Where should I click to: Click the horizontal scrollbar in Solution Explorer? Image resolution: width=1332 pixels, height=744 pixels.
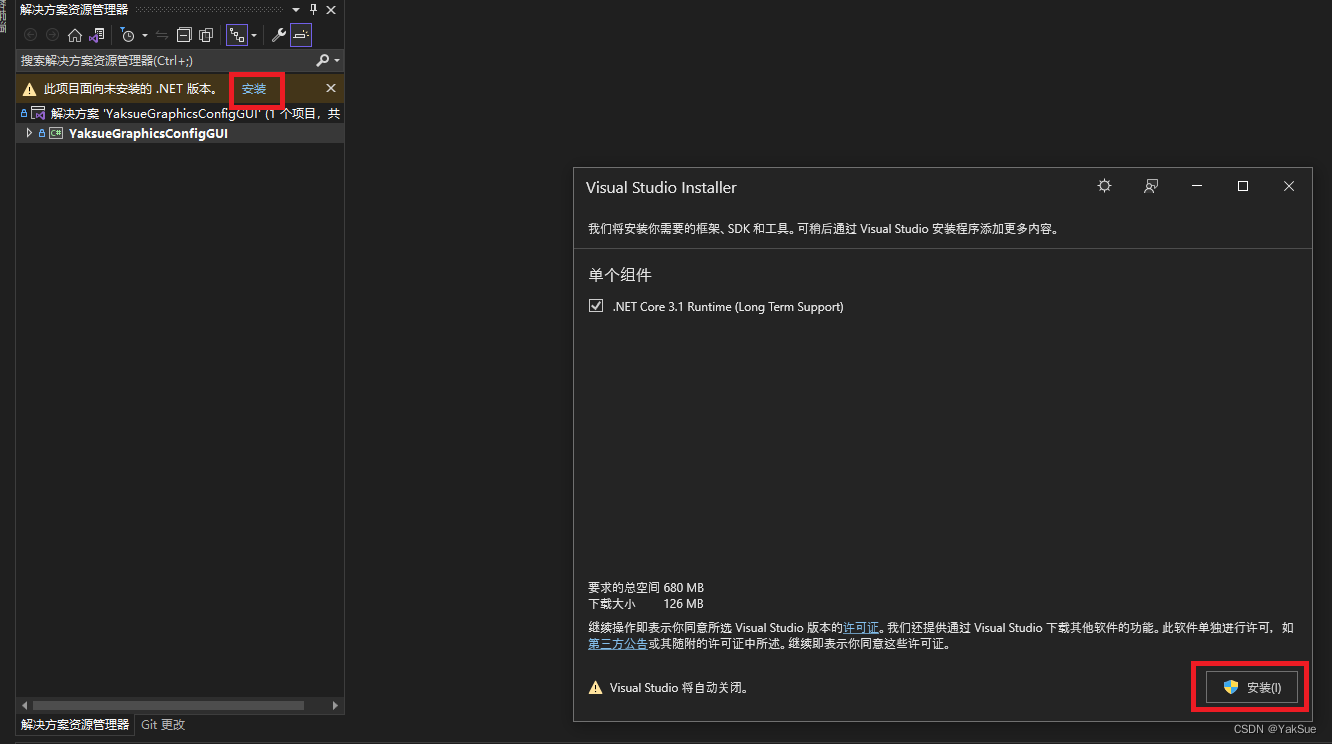(x=167, y=705)
